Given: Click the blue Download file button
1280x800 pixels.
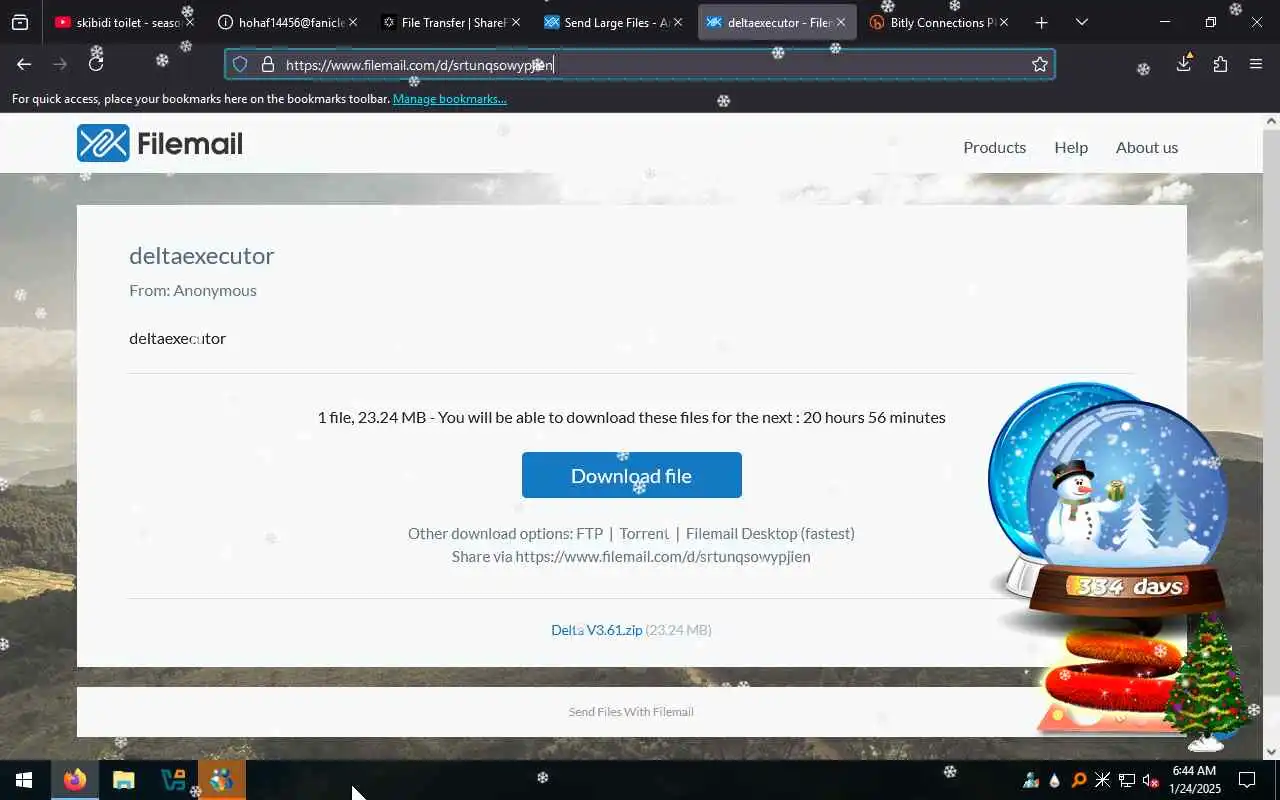Looking at the screenshot, I should click(631, 475).
